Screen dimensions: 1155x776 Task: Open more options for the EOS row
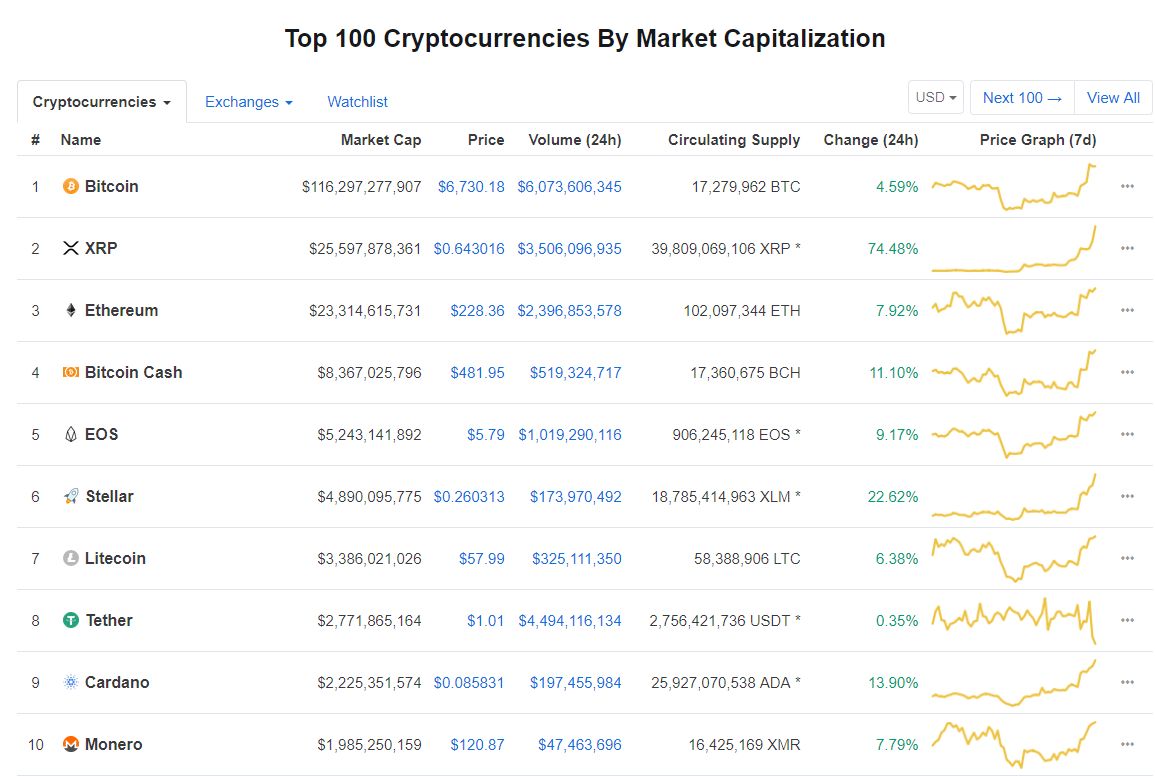click(1127, 435)
